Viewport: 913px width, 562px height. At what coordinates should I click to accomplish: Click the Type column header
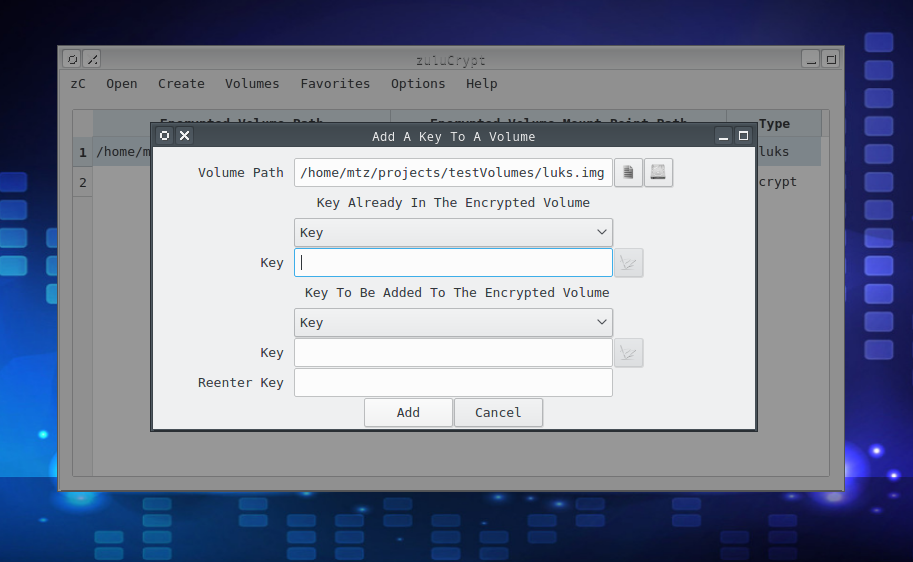point(774,123)
